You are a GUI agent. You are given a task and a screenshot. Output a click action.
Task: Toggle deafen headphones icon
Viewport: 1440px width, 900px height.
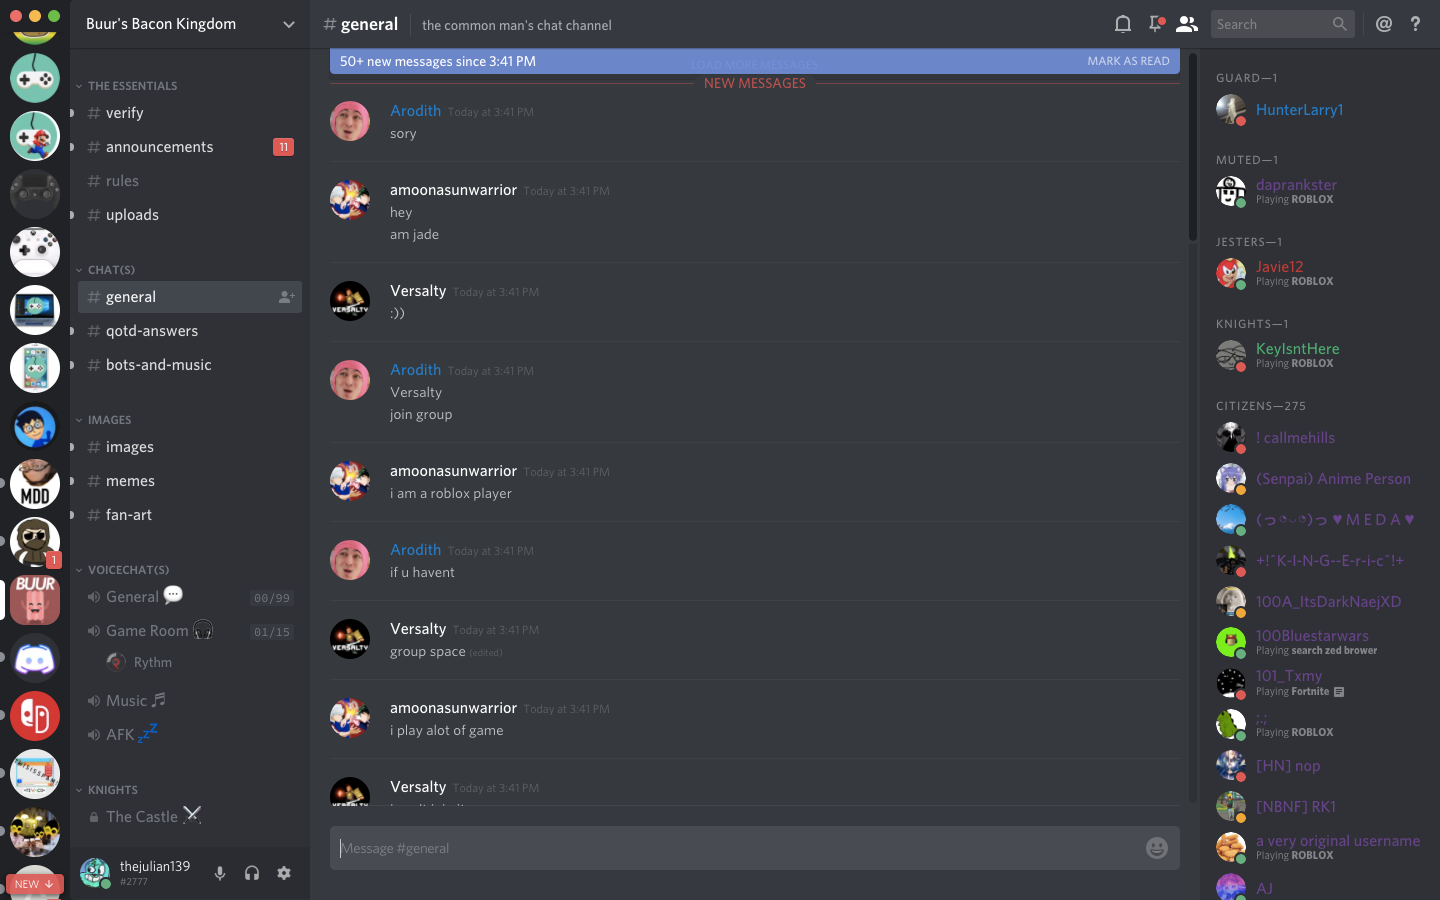click(x=252, y=873)
